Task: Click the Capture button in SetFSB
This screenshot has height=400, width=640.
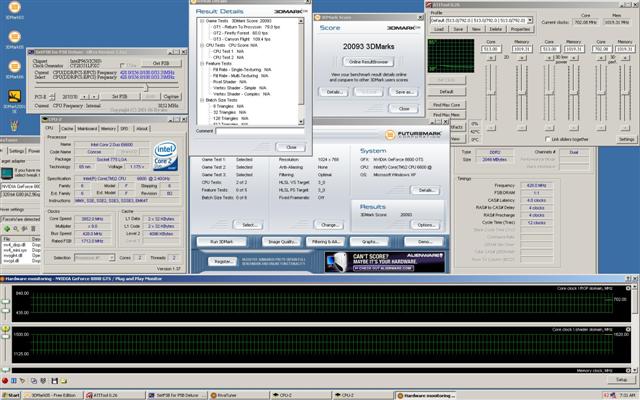Action: (171, 97)
